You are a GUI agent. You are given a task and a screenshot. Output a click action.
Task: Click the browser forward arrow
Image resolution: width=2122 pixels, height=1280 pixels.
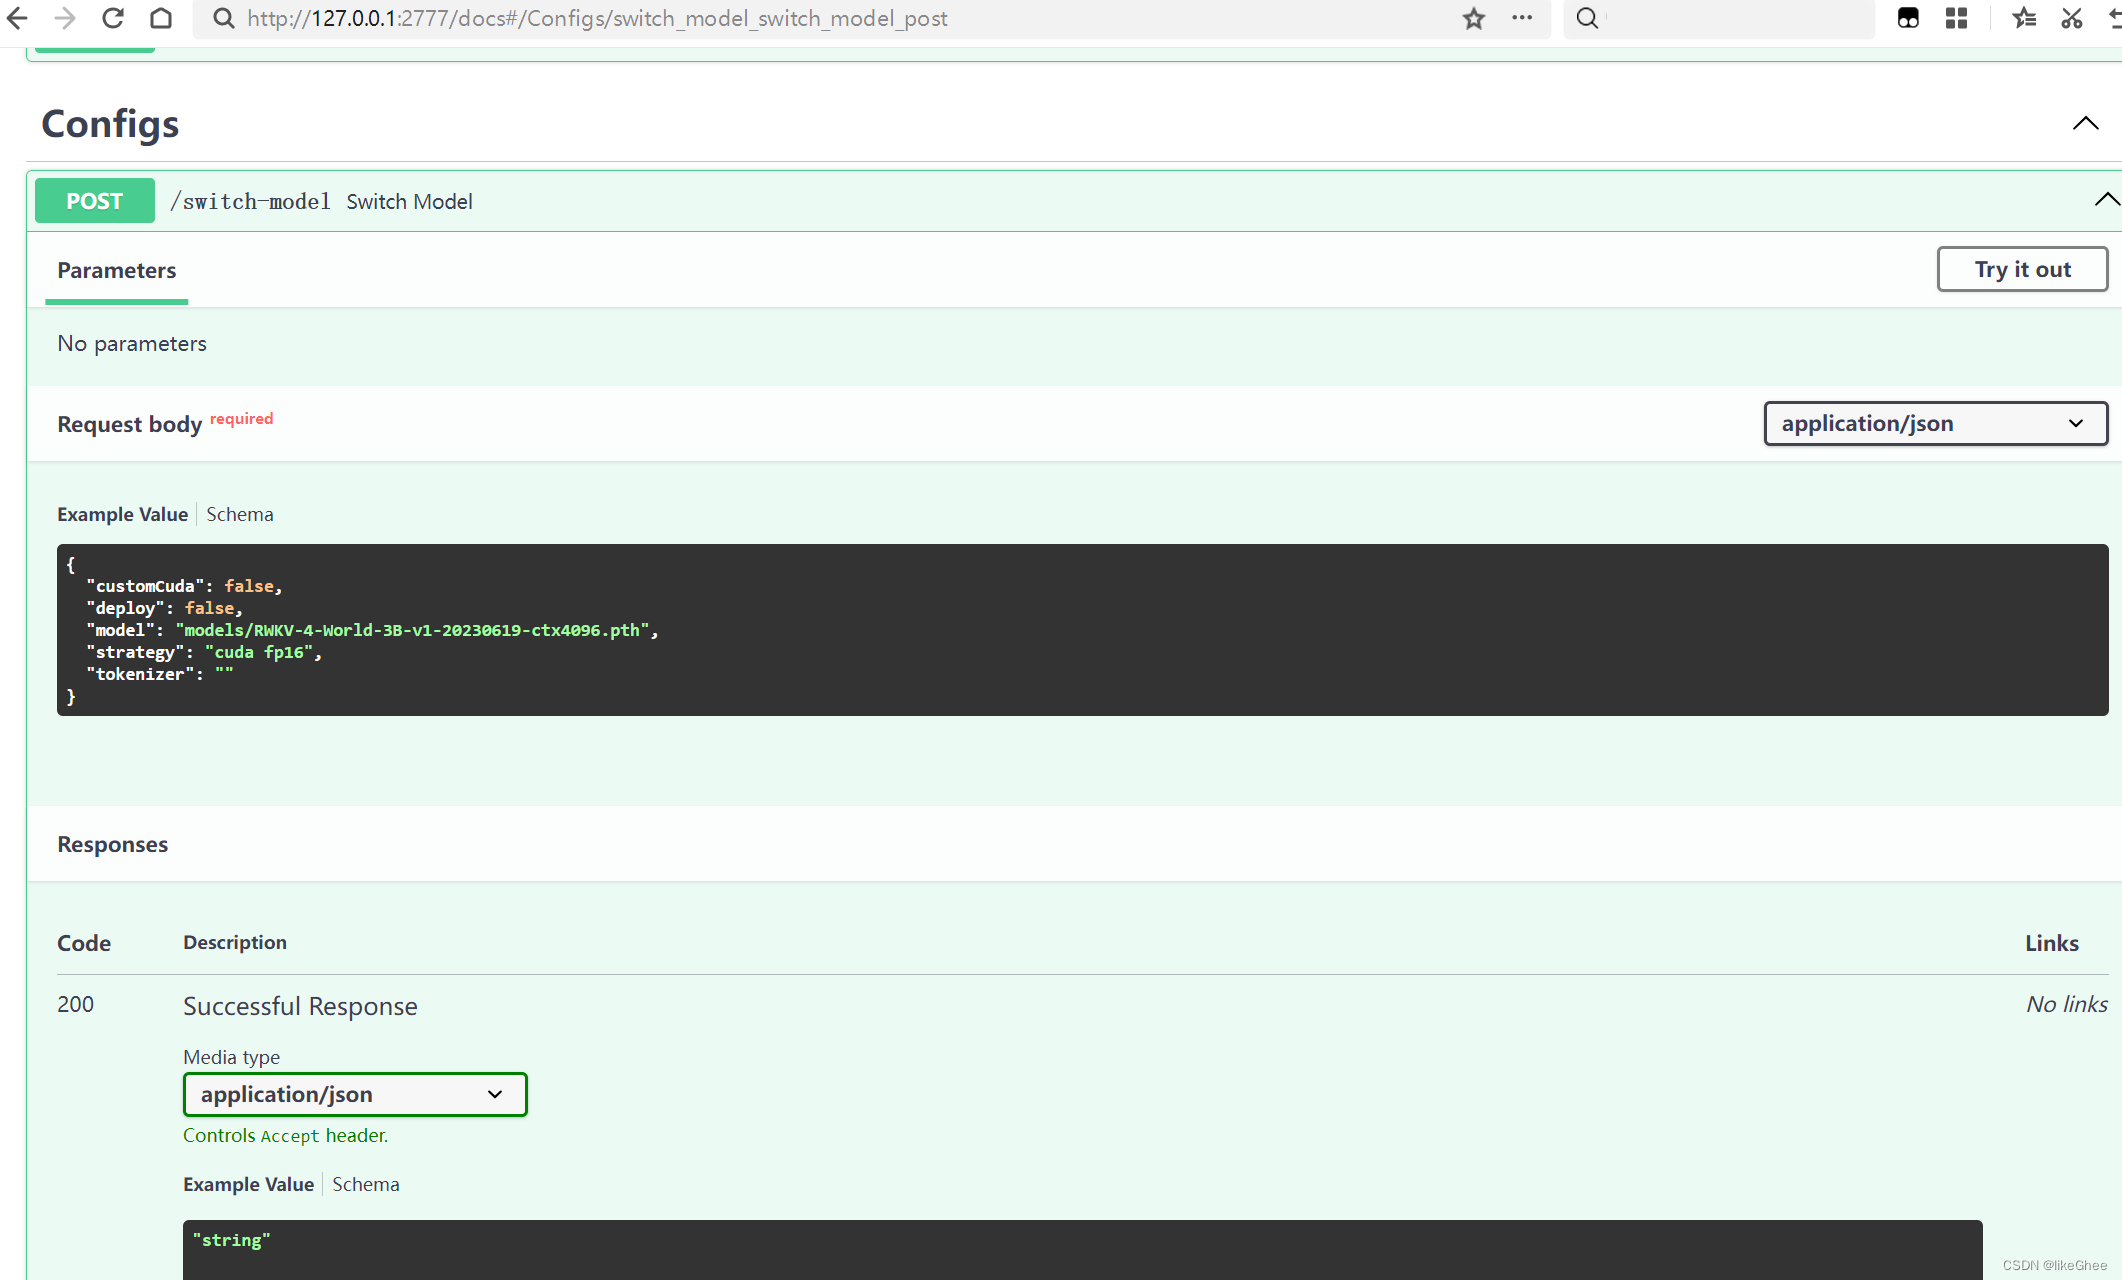pyautogui.click(x=65, y=18)
